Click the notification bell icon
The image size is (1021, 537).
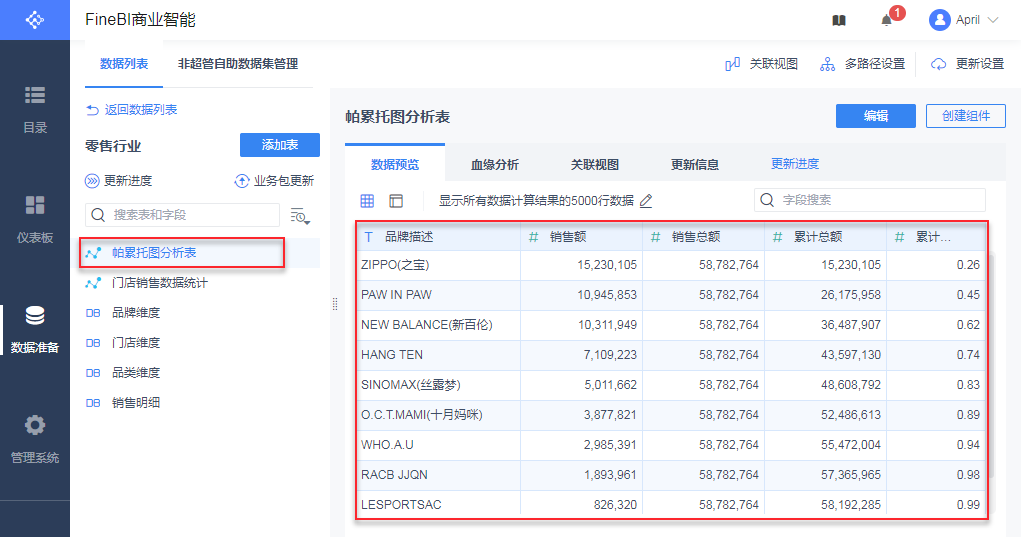(886, 20)
